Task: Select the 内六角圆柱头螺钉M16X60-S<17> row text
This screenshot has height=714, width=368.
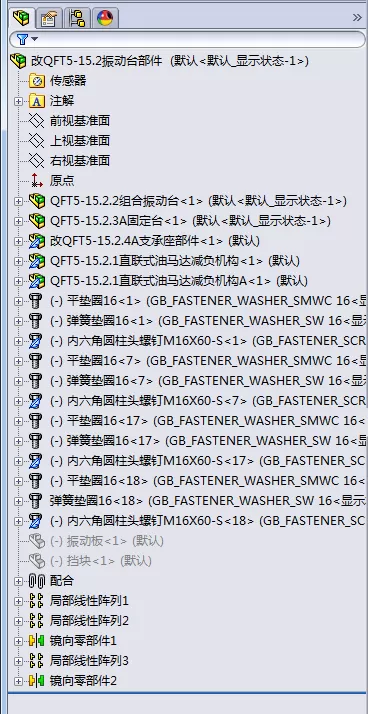Action: tap(208, 461)
